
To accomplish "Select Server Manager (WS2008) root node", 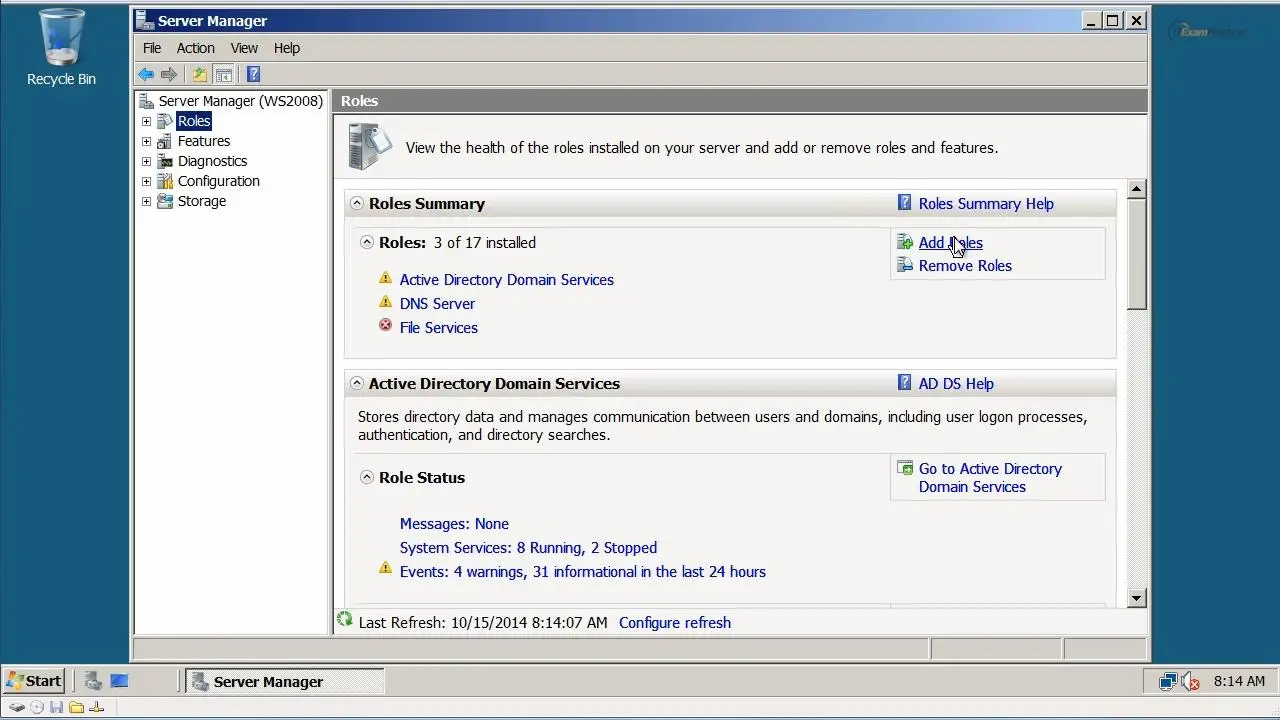I will [240, 101].
